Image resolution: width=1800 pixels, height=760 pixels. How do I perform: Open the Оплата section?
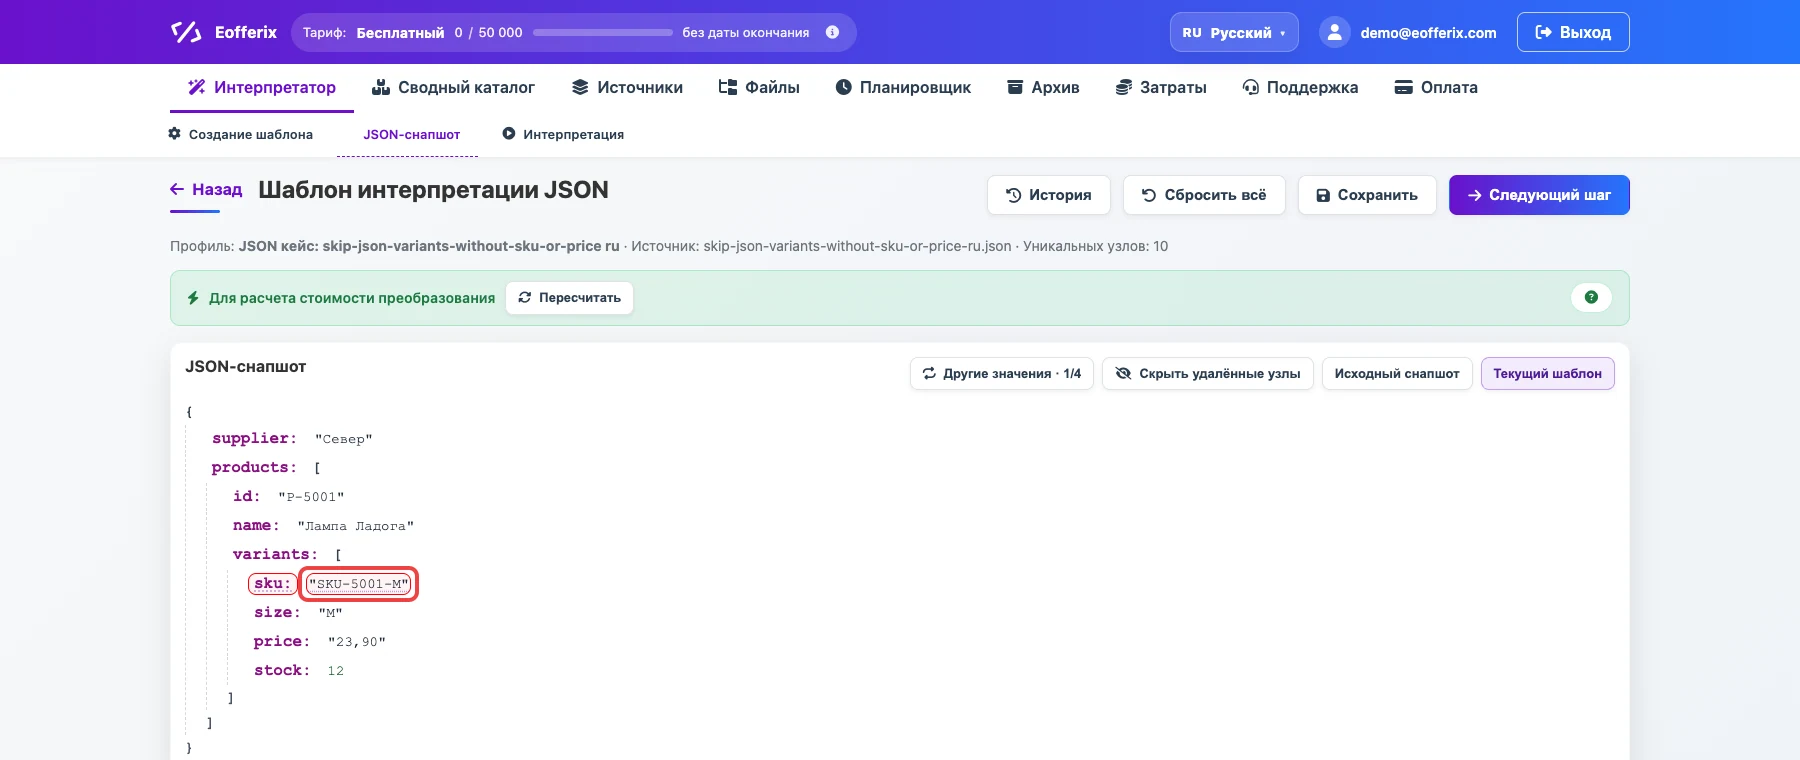1436,88
